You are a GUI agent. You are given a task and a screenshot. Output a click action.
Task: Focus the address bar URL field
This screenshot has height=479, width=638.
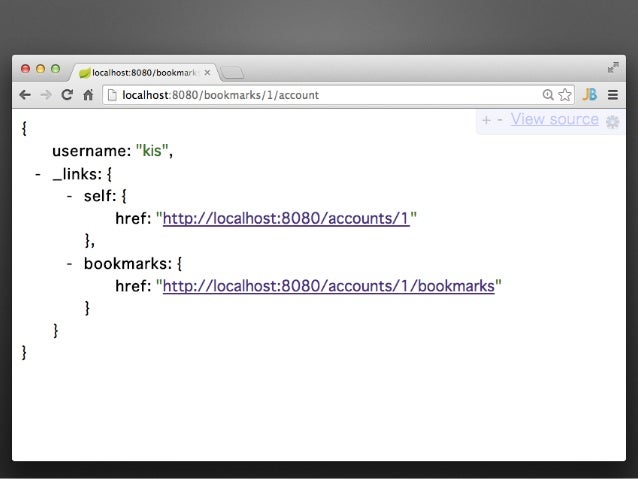[x=338, y=95]
